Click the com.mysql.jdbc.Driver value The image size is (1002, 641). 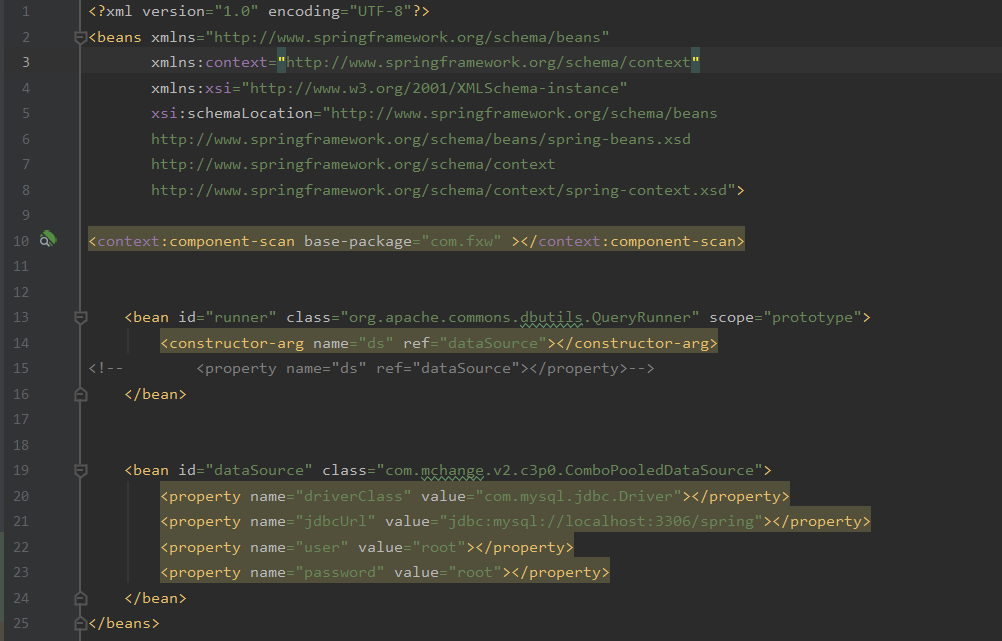pos(578,496)
